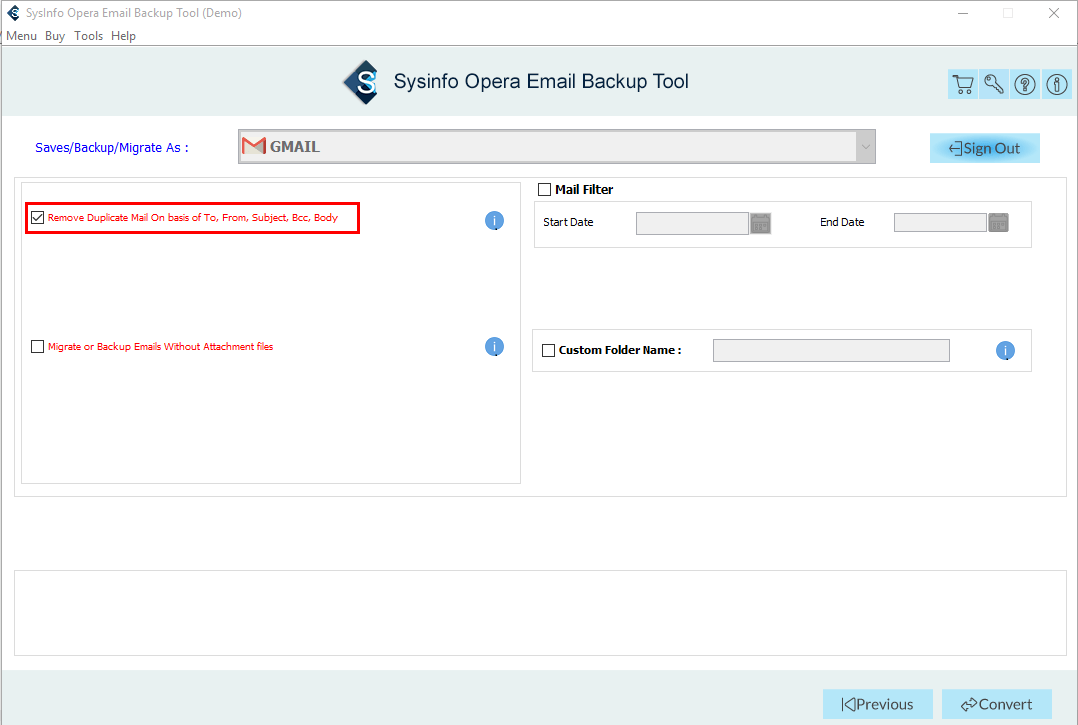Click the End Date input field

(940, 223)
